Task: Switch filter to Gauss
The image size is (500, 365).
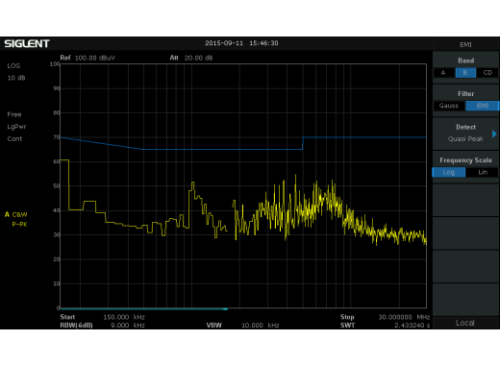Action: (449, 106)
